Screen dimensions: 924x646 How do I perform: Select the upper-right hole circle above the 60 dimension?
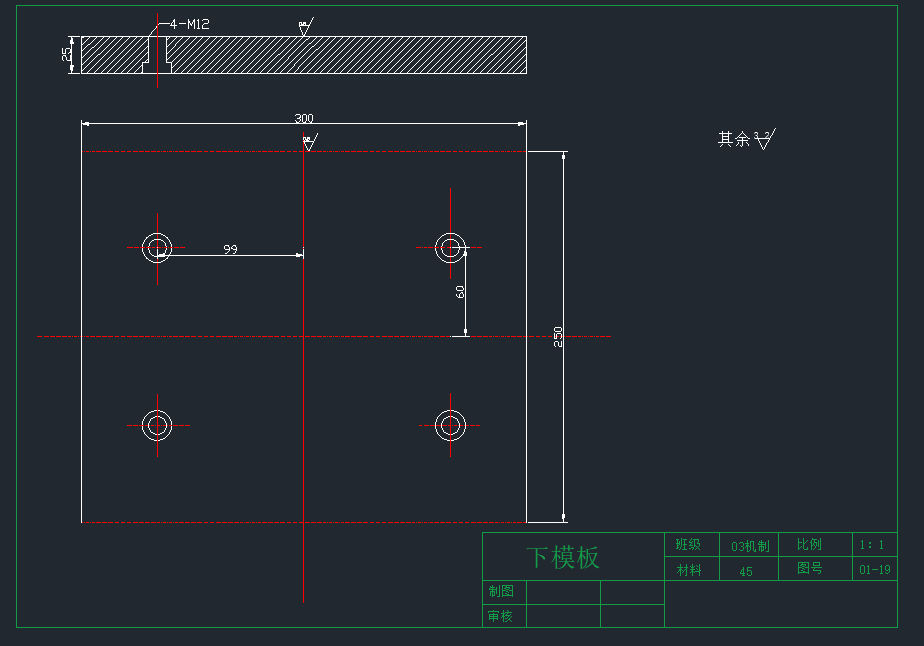click(x=450, y=248)
